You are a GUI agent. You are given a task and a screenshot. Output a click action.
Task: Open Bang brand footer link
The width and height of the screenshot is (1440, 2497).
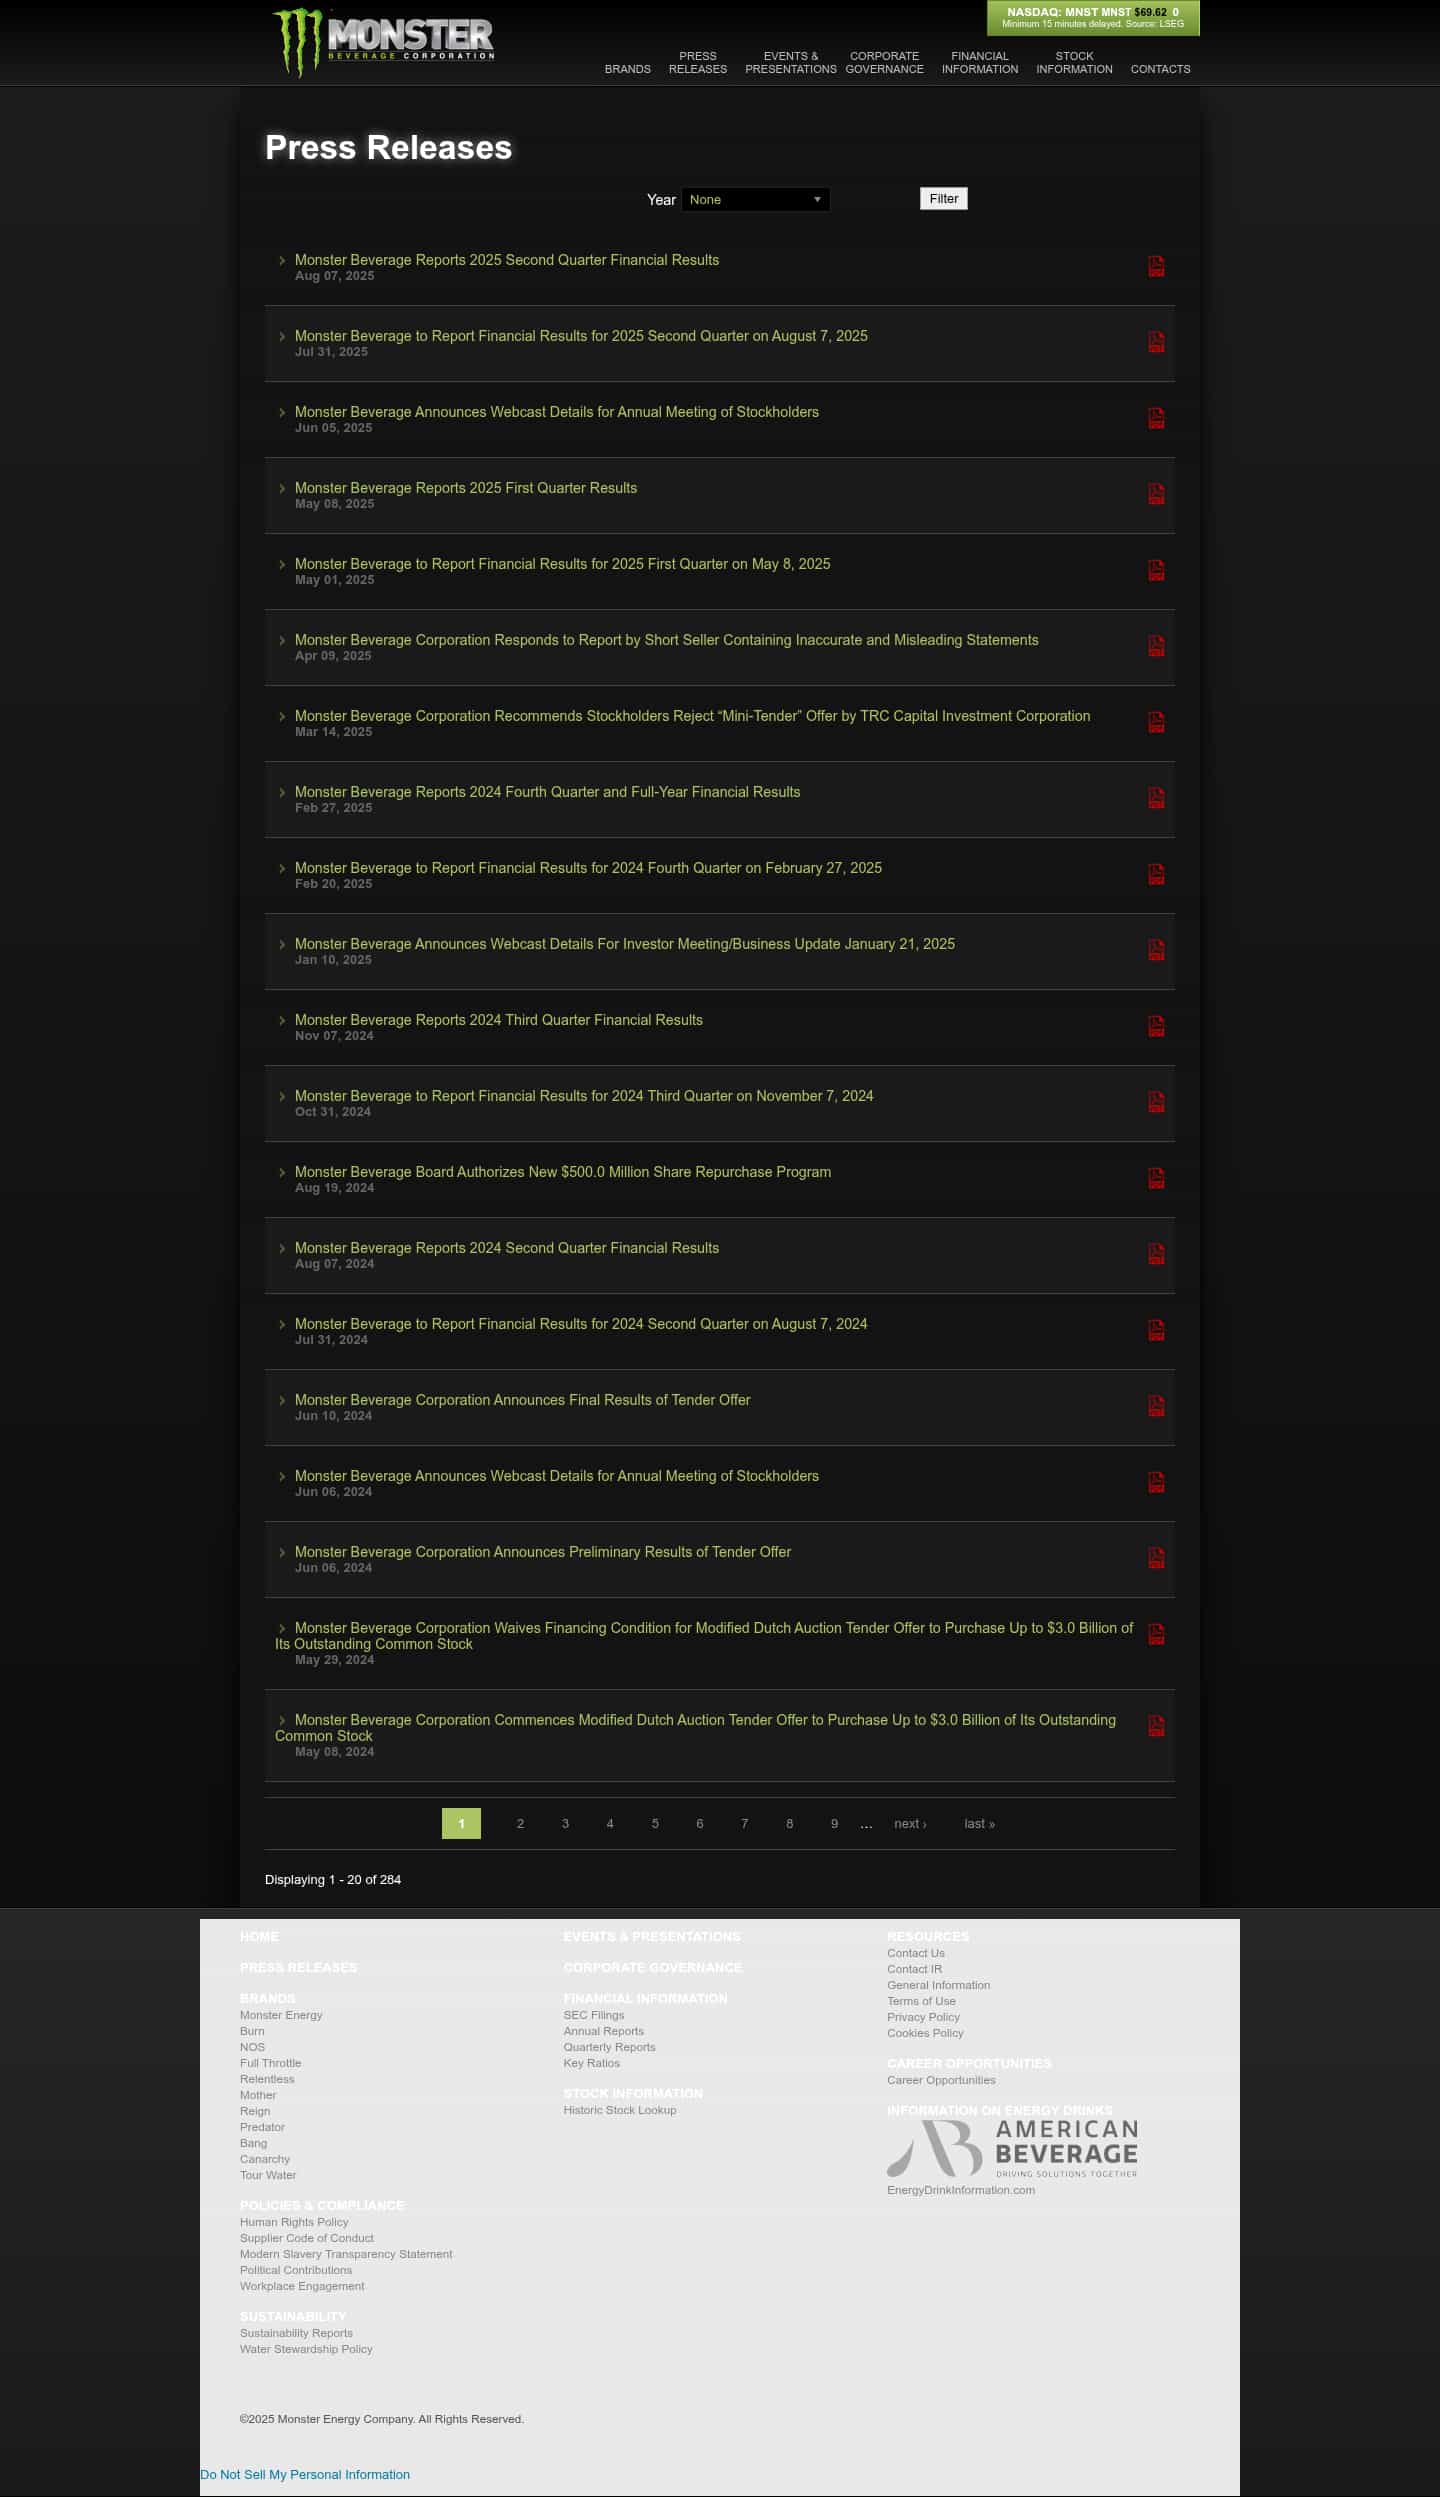coord(254,2143)
